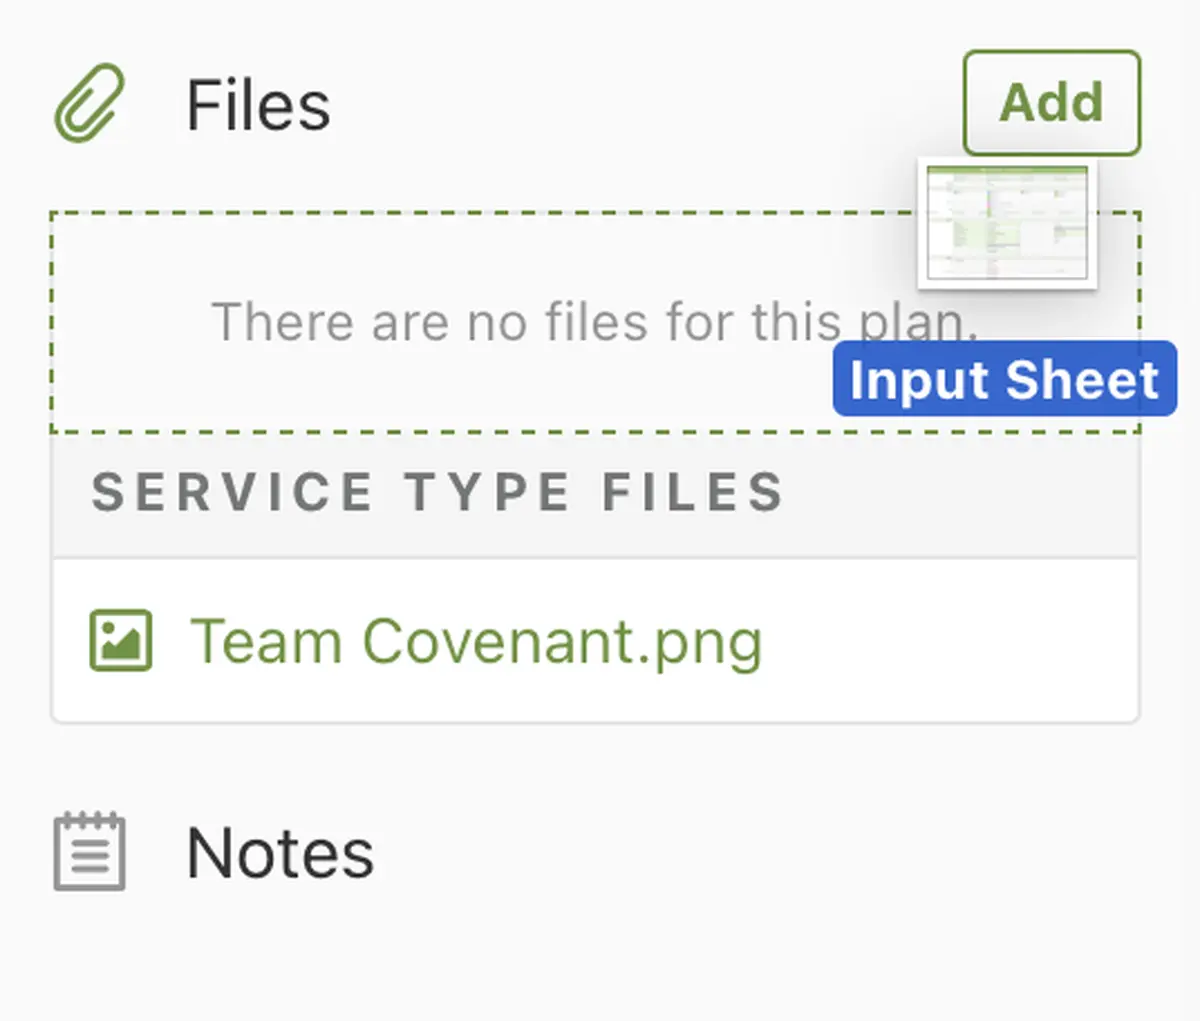
Task: Open the Team Covenant.png file link
Action: click(476, 641)
